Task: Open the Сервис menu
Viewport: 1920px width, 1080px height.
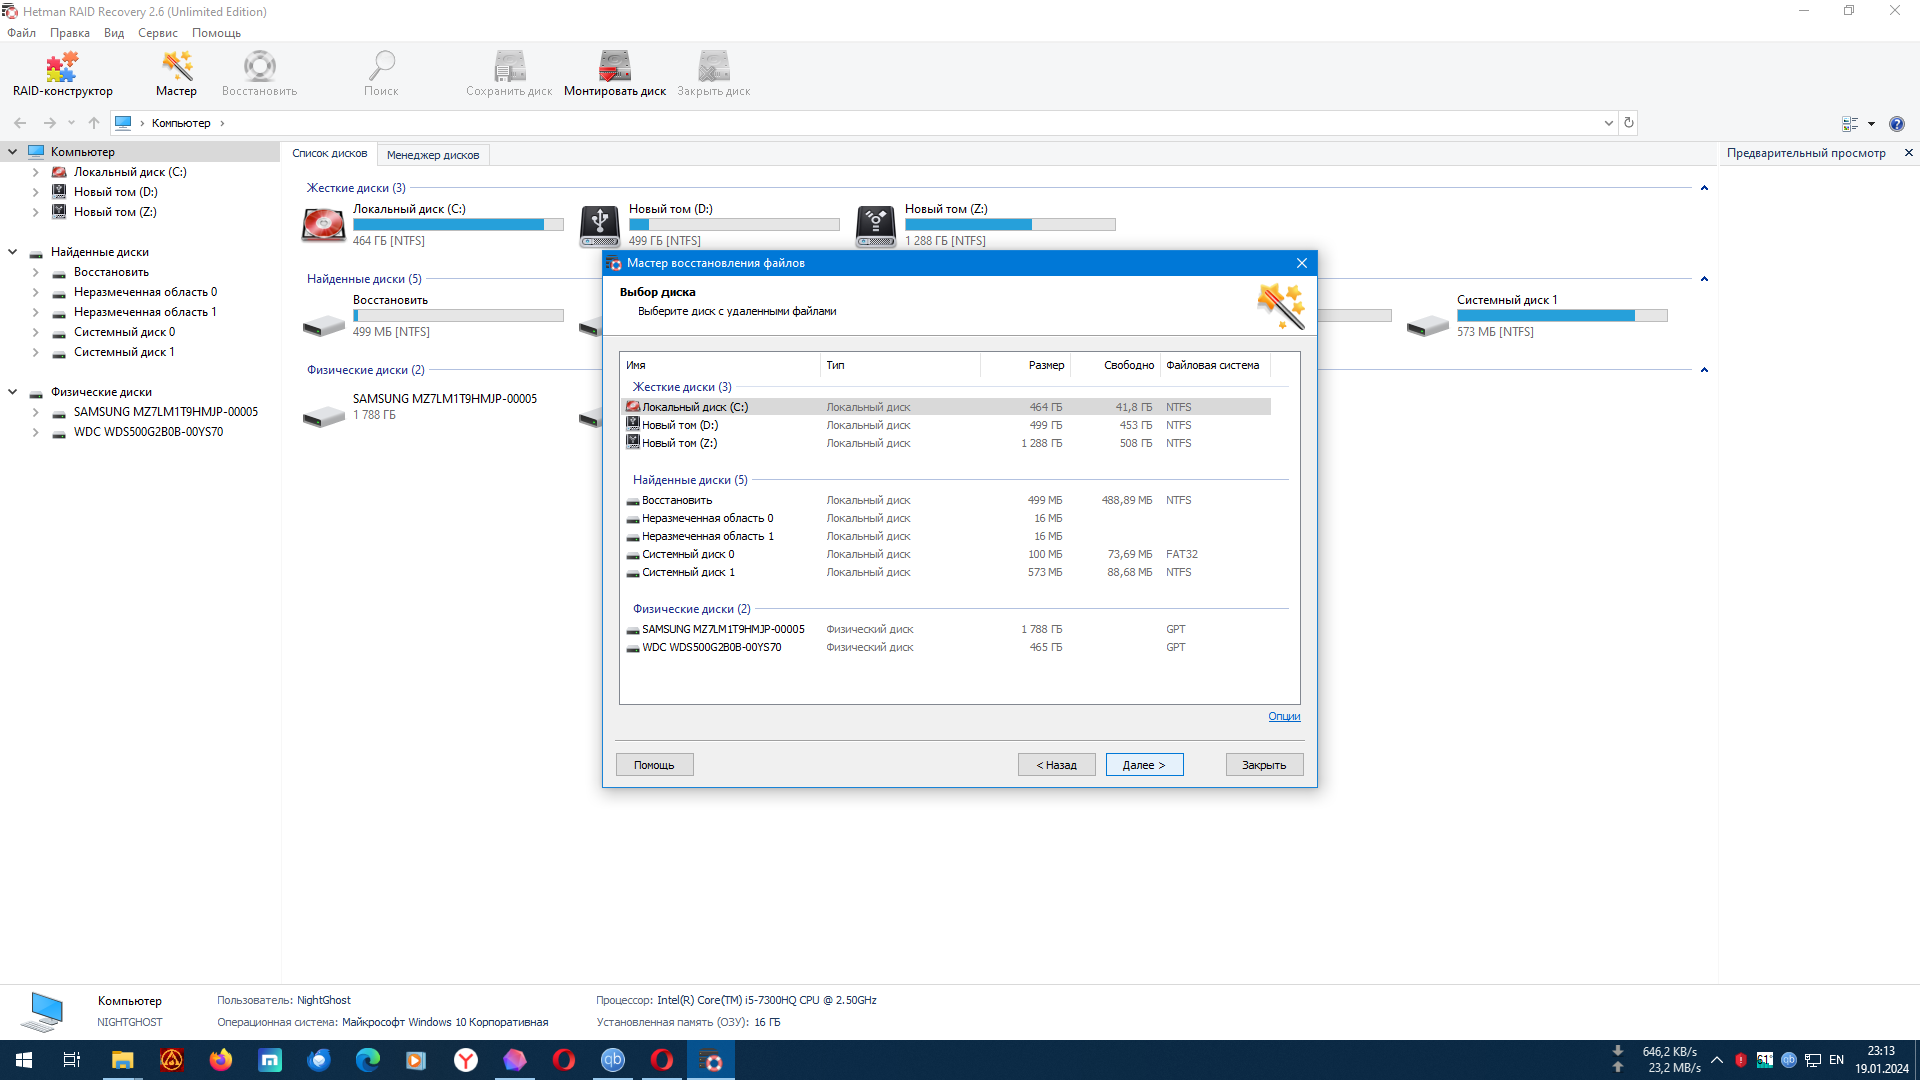Action: click(x=158, y=33)
